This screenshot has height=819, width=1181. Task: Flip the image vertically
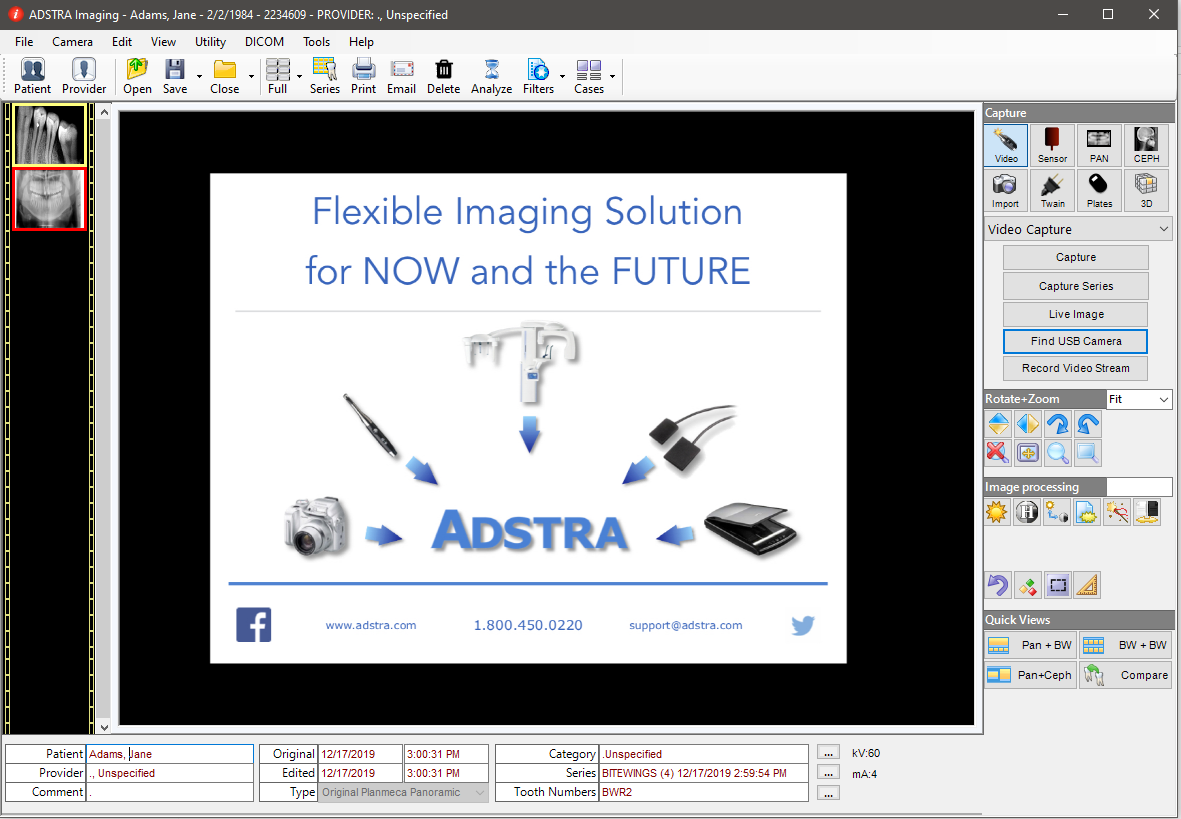click(x=998, y=424)
